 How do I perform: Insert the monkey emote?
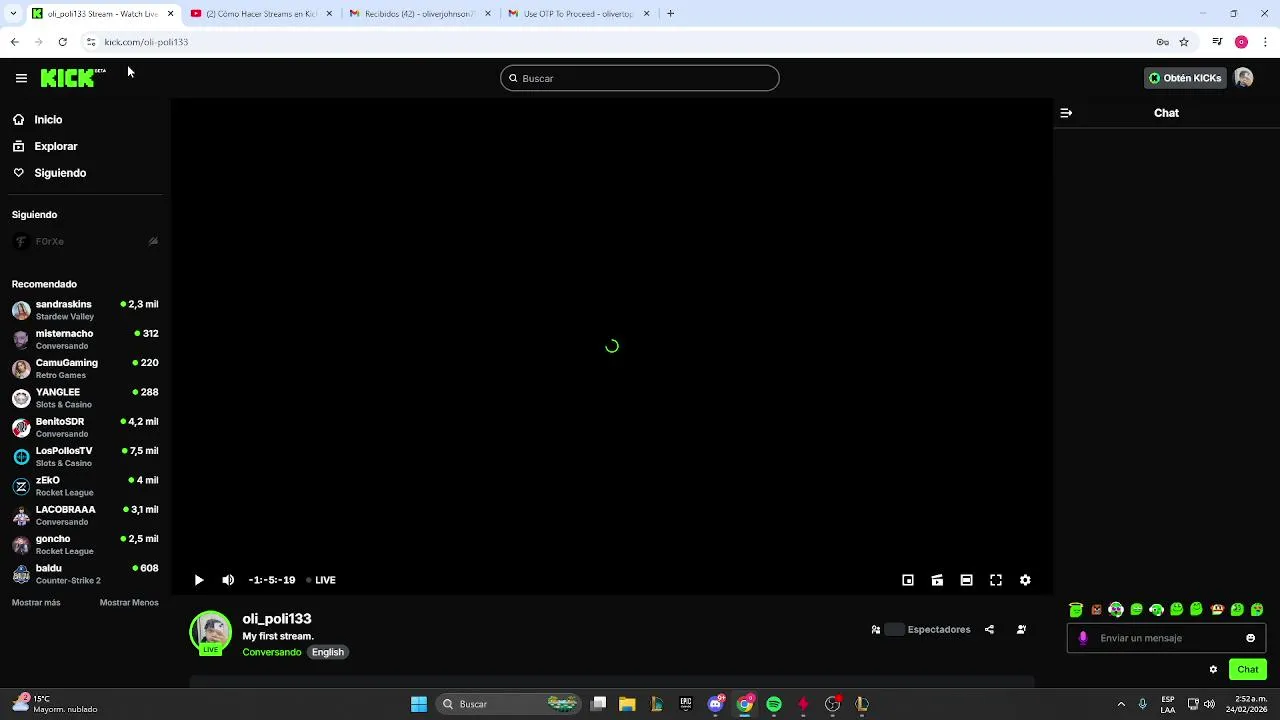(1217, 609)
